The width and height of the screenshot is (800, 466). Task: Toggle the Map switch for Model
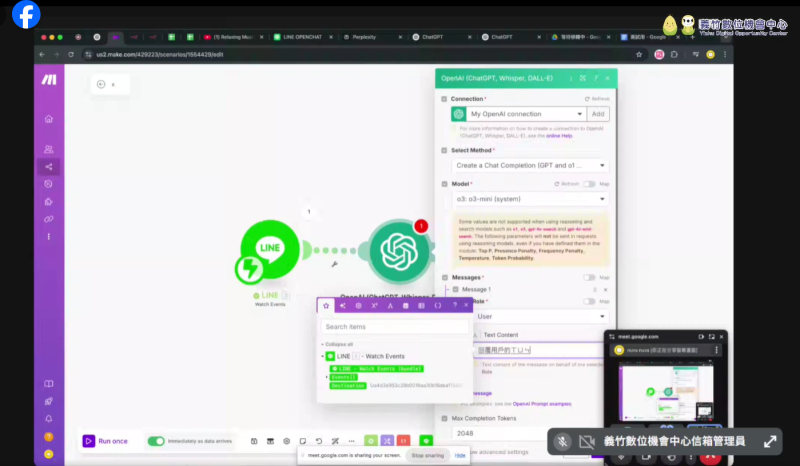coord(590,184)
